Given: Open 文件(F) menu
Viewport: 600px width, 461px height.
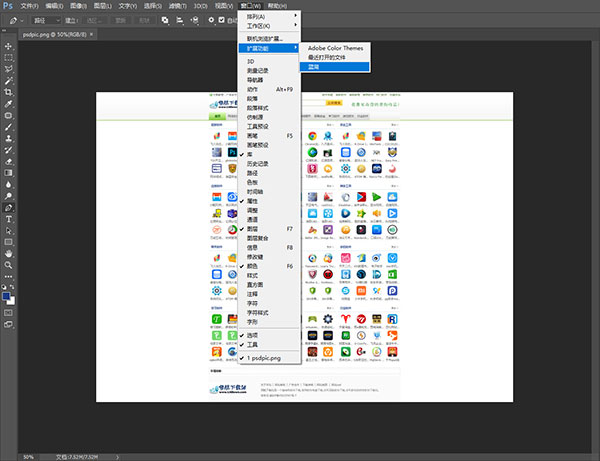Looking at the screenshot, I should click(29, 6).
